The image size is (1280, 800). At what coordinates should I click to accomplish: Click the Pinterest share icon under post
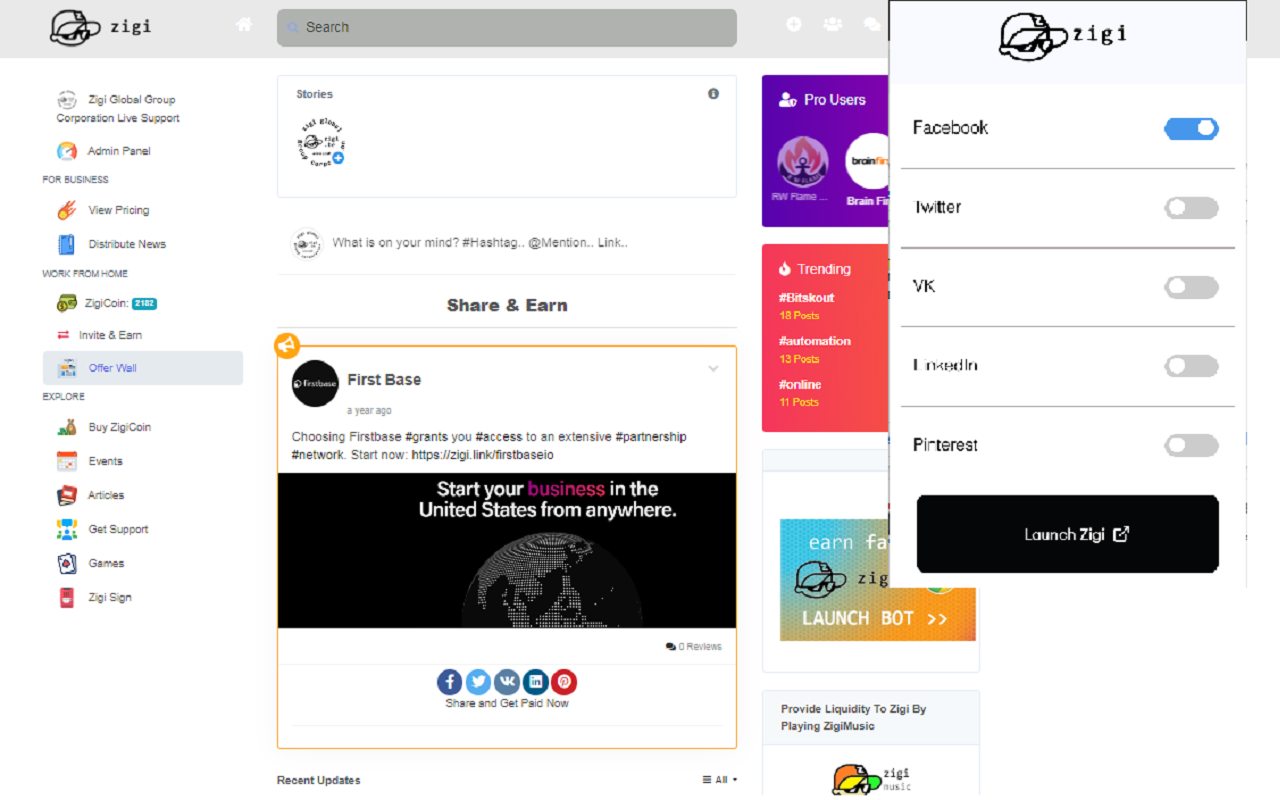click(564, 682)
